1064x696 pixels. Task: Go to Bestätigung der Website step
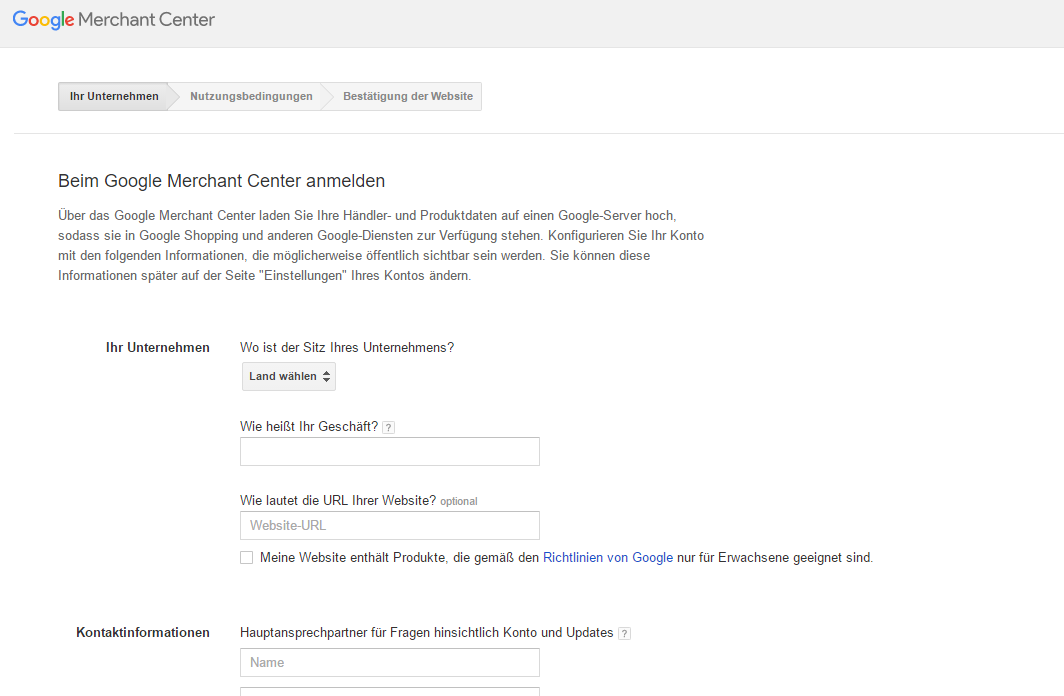(x=408, y=96)
